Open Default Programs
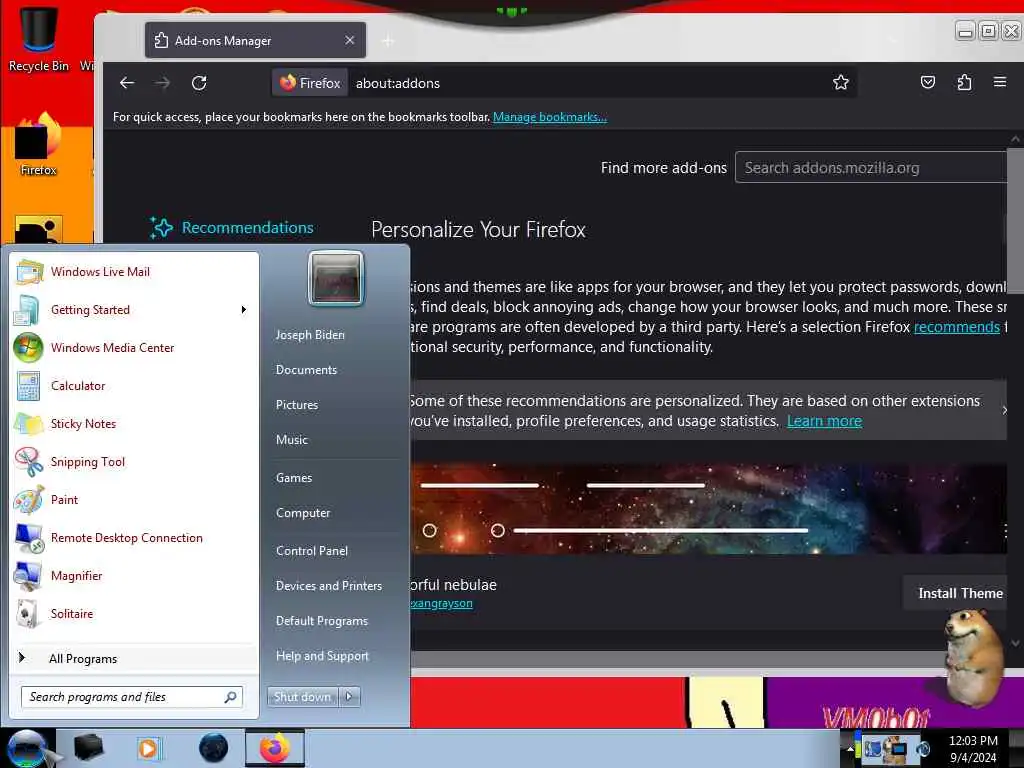 click(321, 621)
